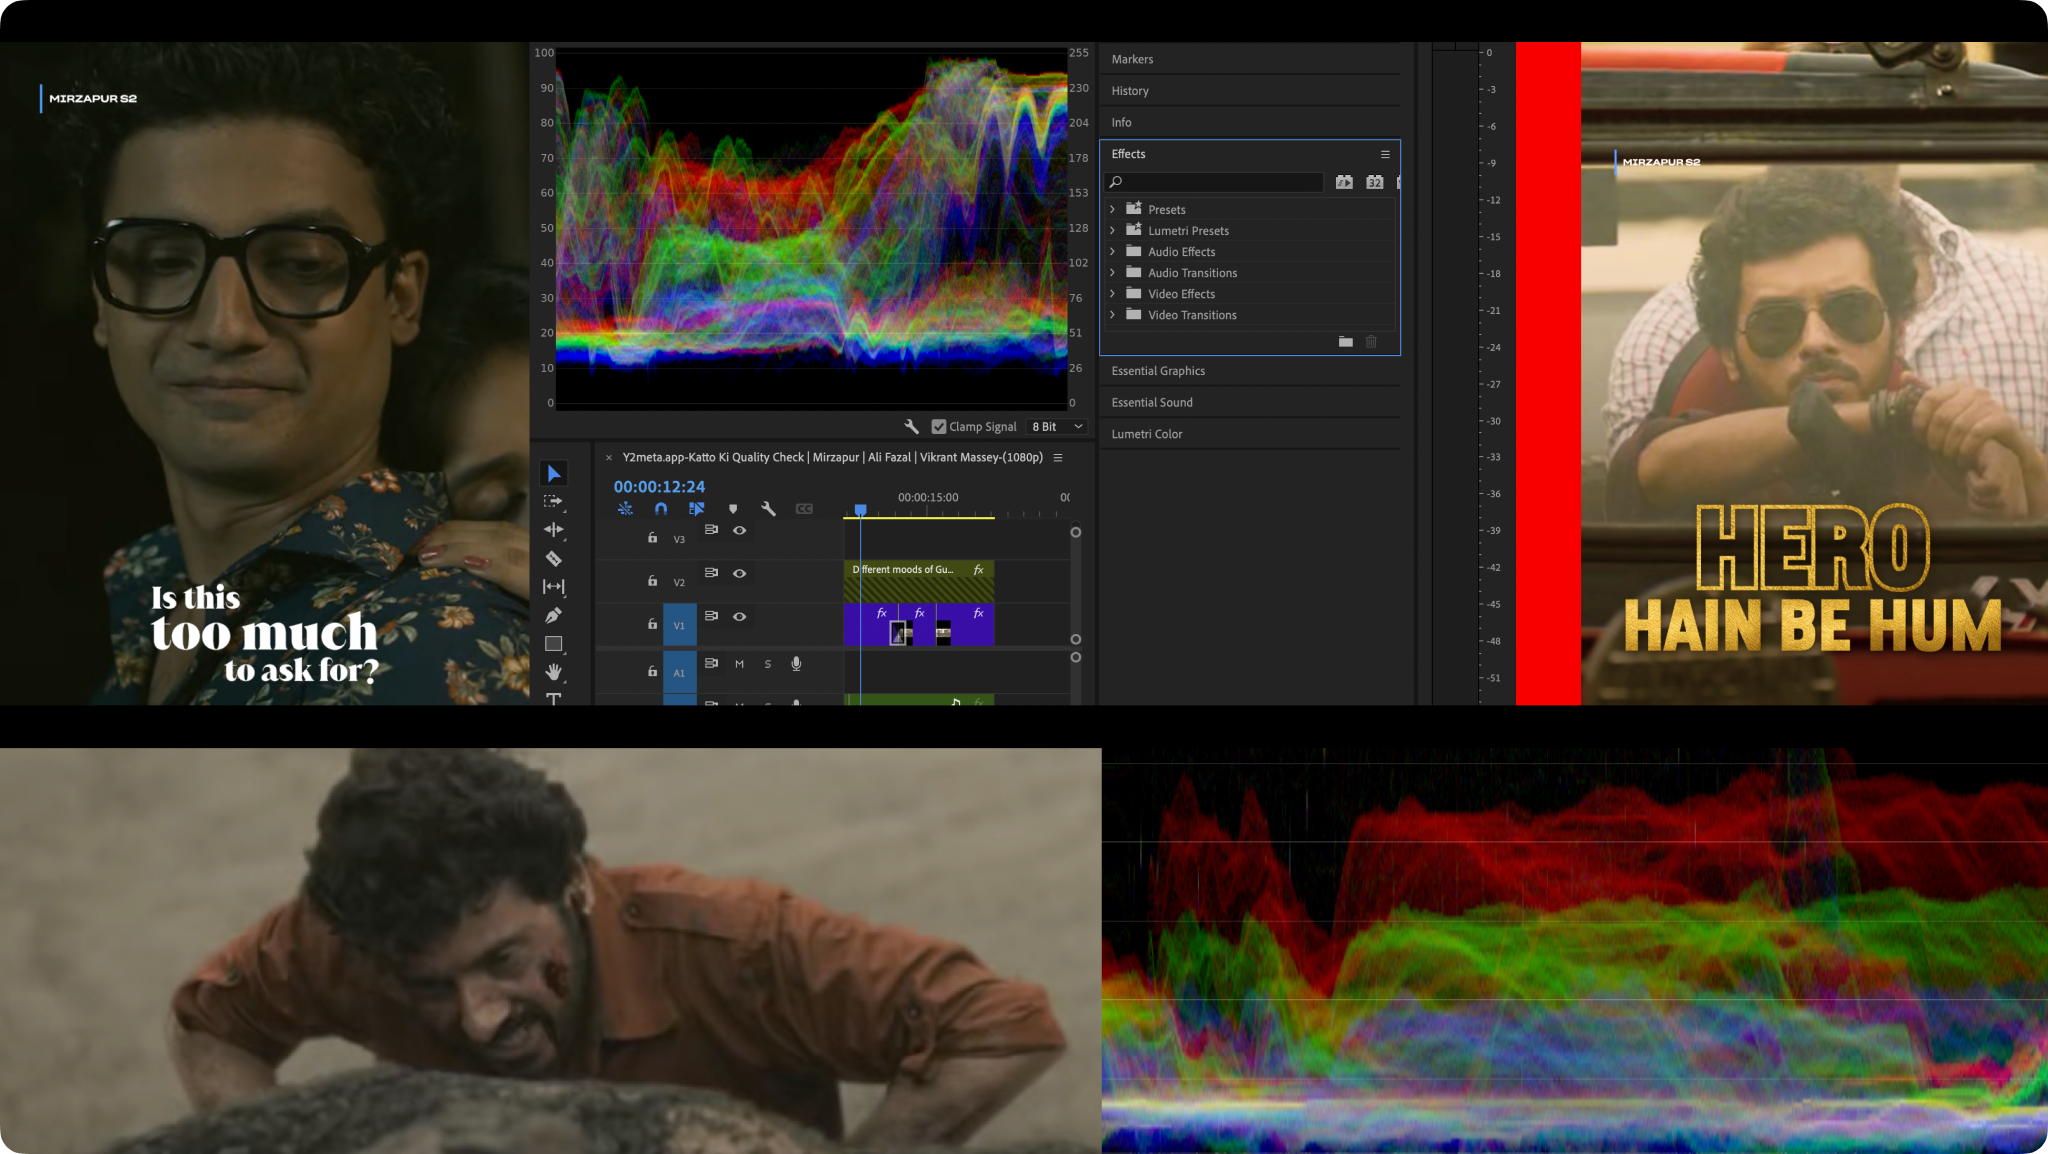Image resolution: width=2048 pixels, height=1154 pixels.
Task: Click the Effects panel title
Action: click(1128, 154)
